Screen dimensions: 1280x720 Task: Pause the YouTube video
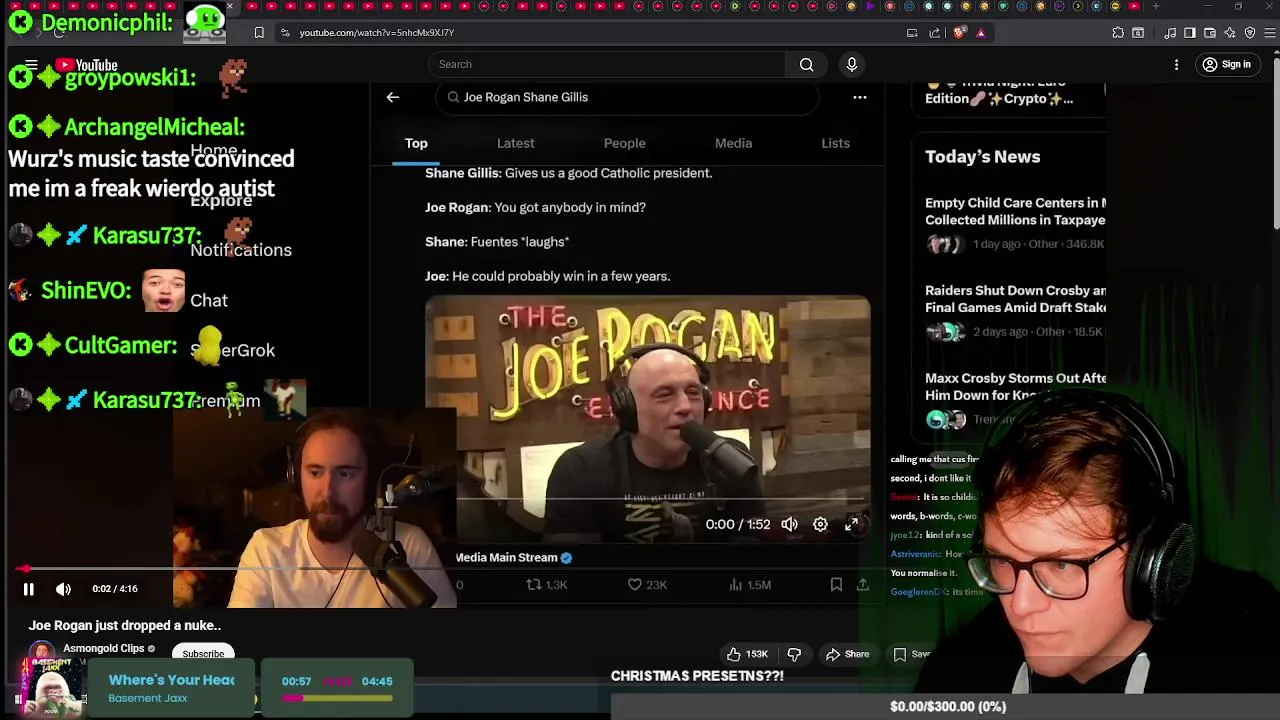pyautogui.click(x=28, y=589)
